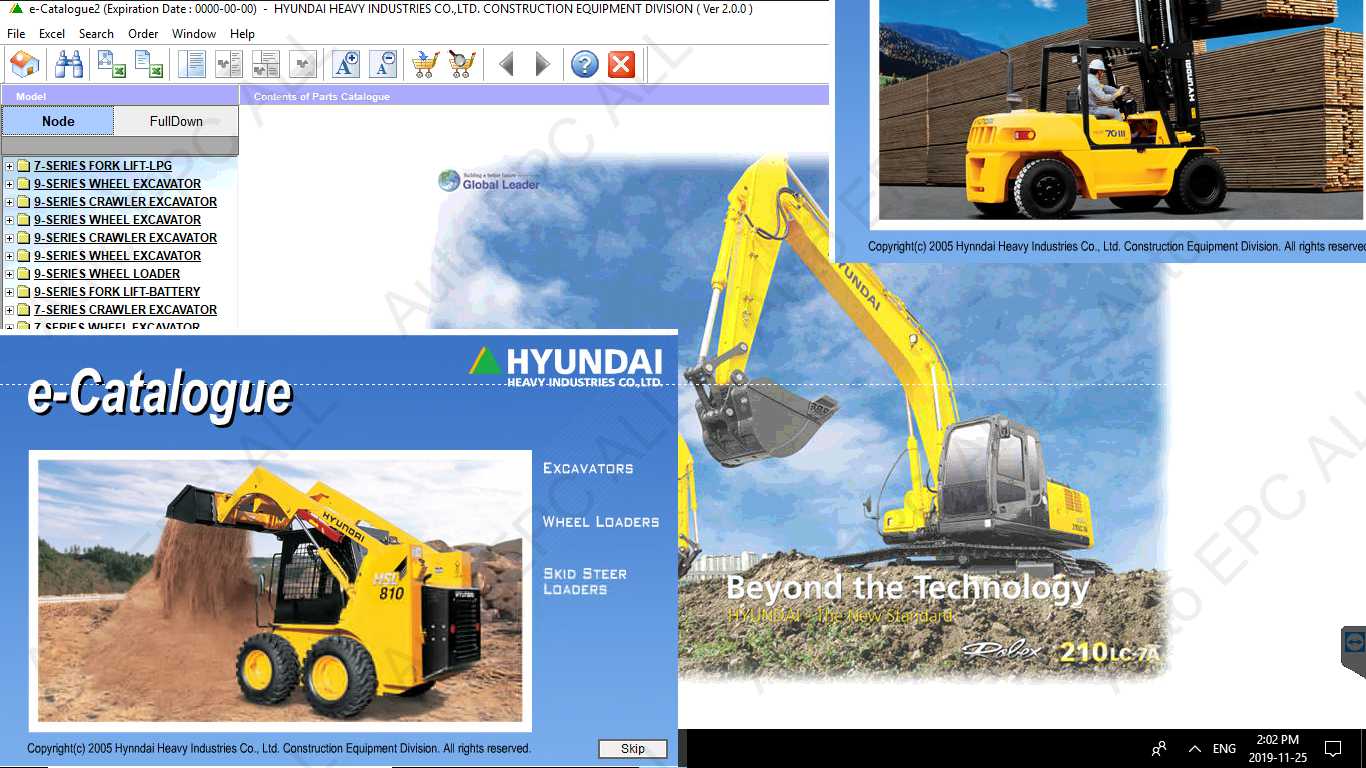Screen dimensions: 1366x768
Task: Open the Home icon in the toolbar
Action: 24,65
